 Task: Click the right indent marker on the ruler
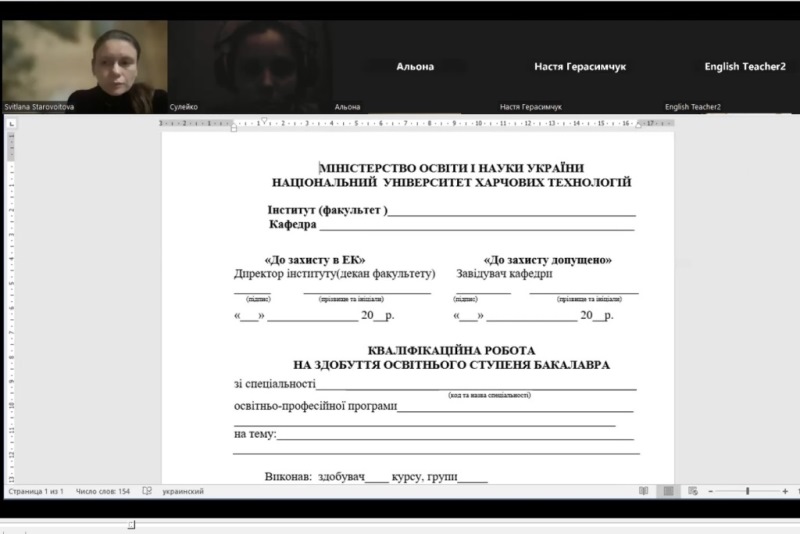(x=638, y=125)
